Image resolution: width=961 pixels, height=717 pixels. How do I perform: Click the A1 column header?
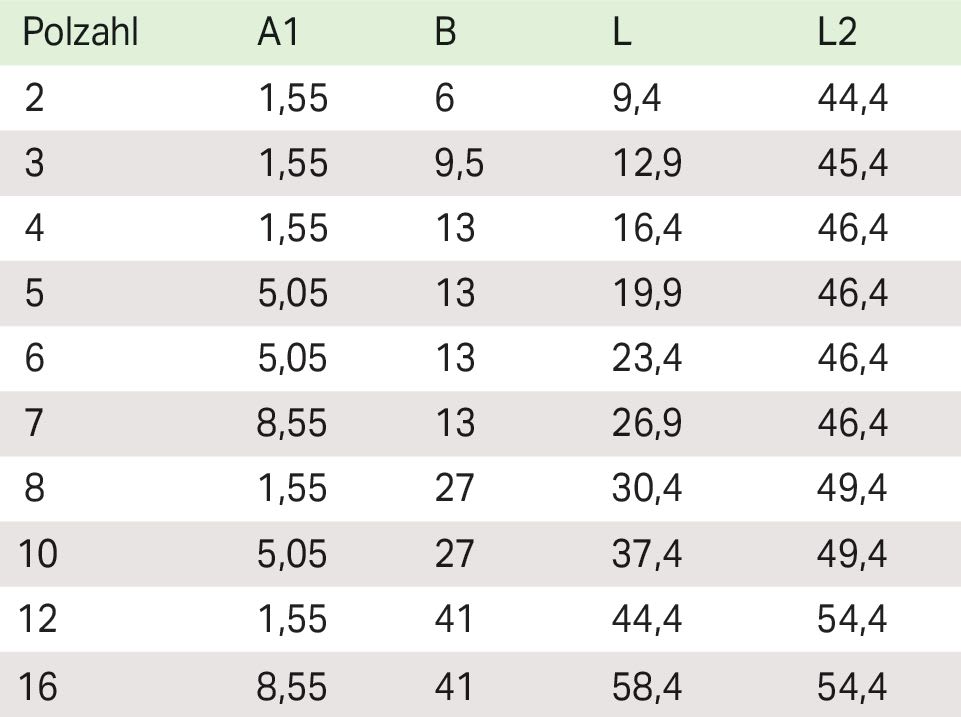278,33
